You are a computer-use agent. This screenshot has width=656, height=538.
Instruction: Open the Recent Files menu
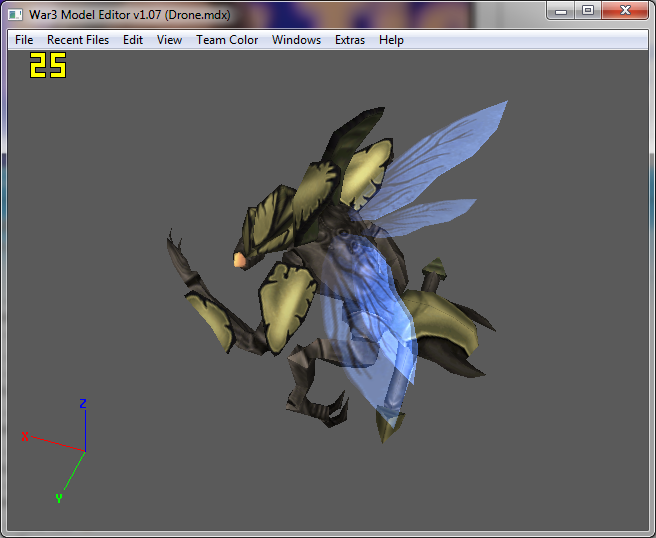click(x=78, y=40)
